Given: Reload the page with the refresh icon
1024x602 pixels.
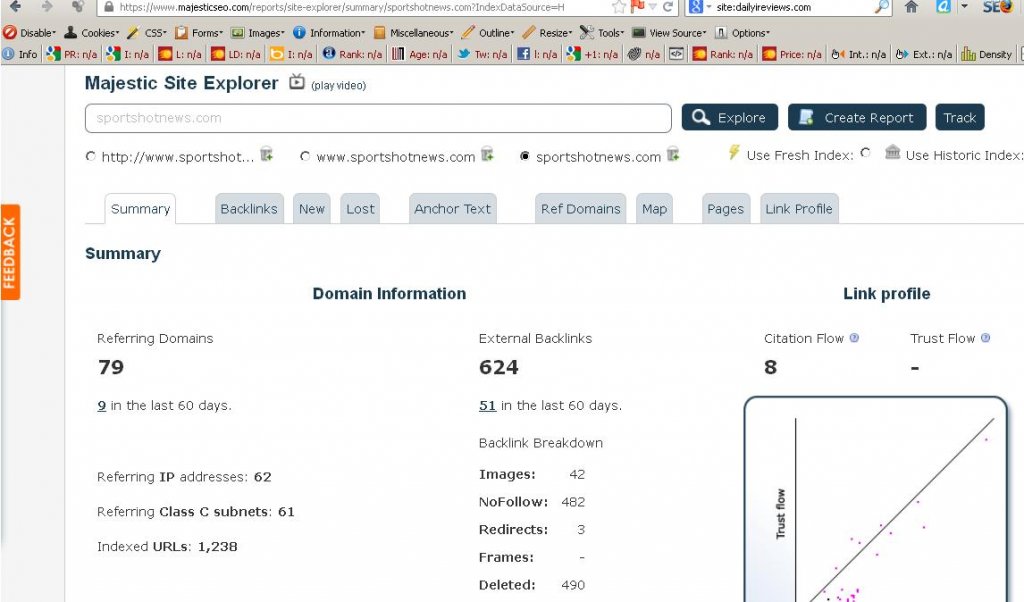Looking at the screenshot, I should (667, 7).
